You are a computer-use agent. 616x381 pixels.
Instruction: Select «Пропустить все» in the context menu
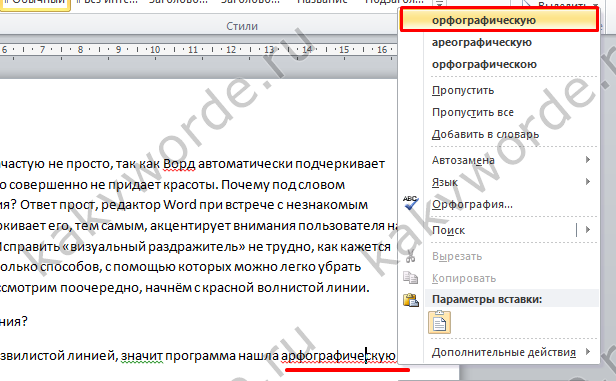473,112
